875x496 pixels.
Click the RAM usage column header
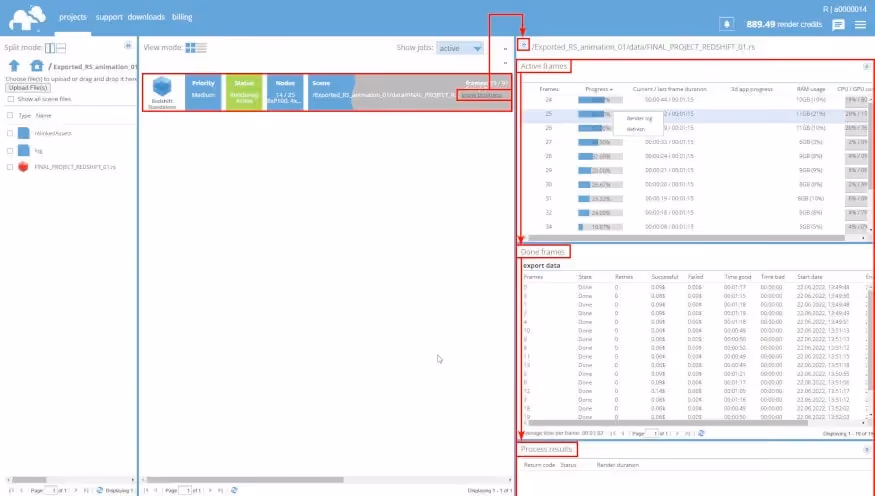click(810, 89)
